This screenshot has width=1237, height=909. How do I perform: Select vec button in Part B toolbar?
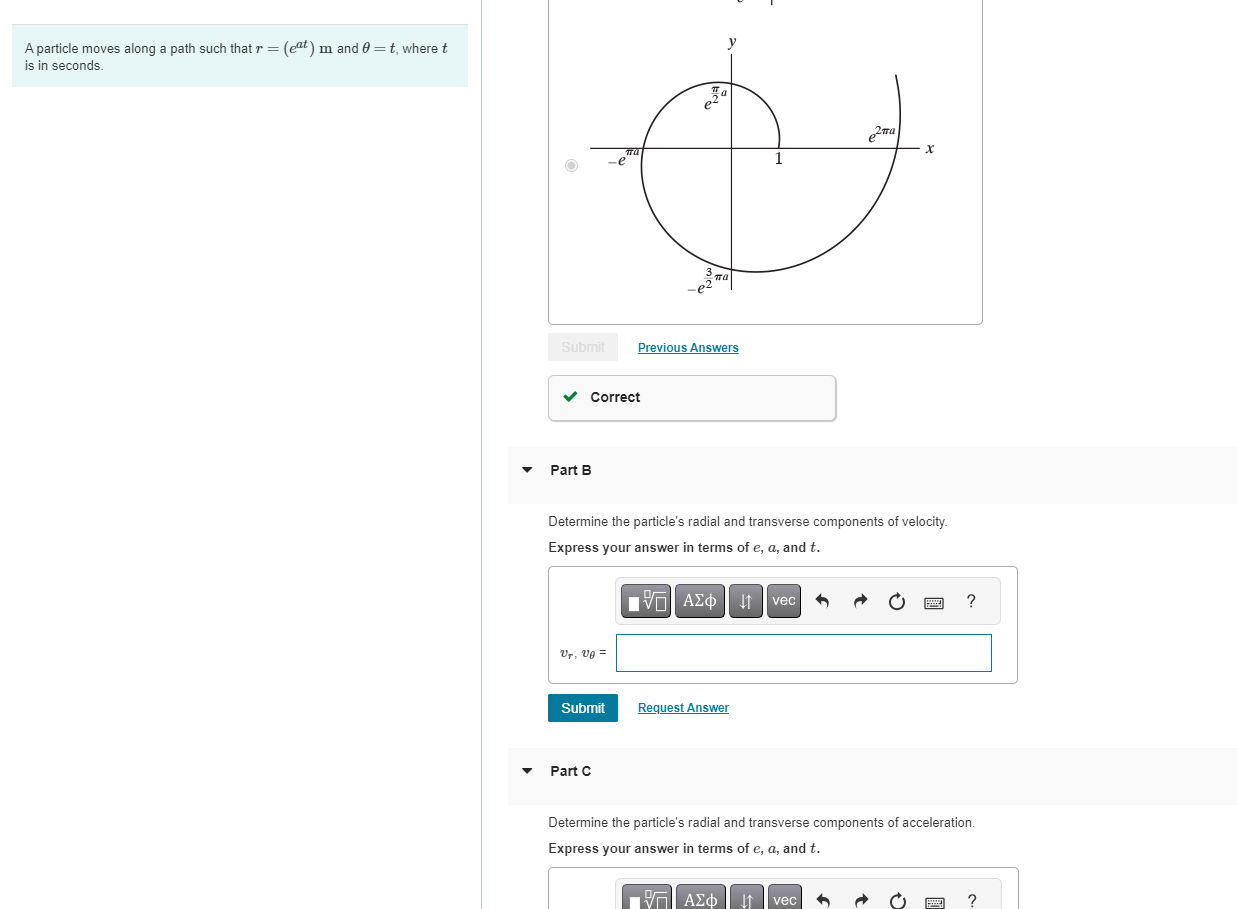click(784, 601)
